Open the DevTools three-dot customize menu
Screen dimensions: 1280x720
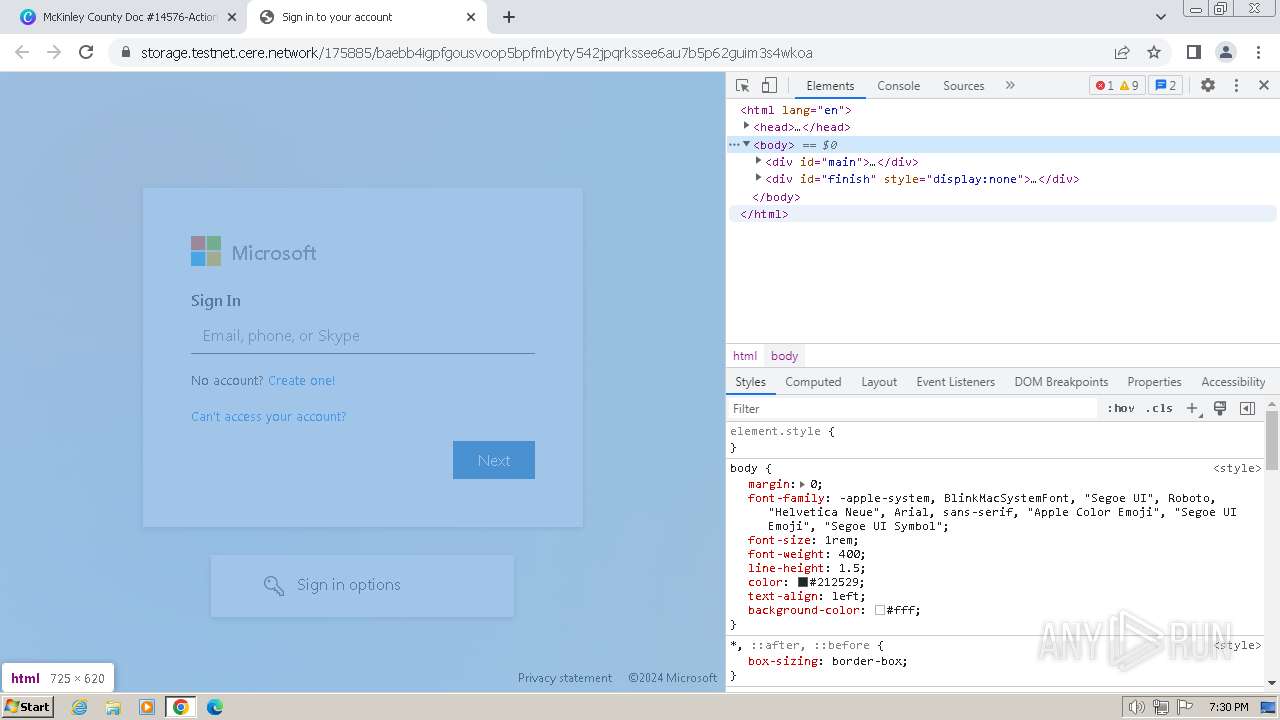[x=1236, y=86]
